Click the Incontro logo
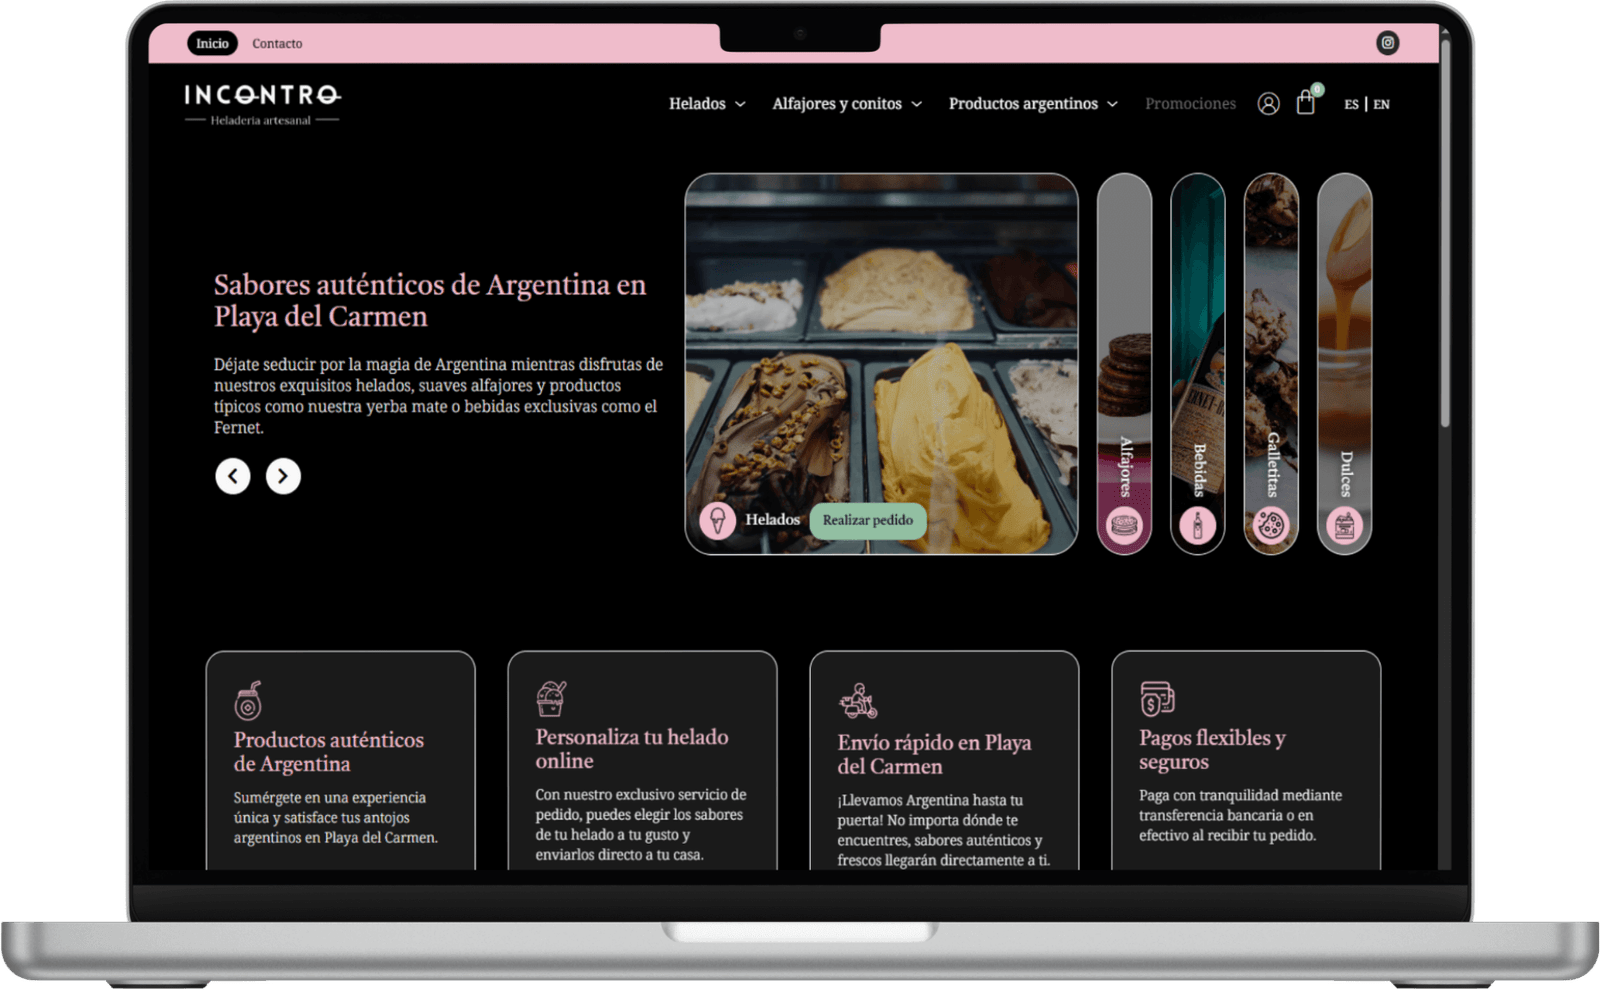Screen dimensions: 1600x990 pos(262,104)
